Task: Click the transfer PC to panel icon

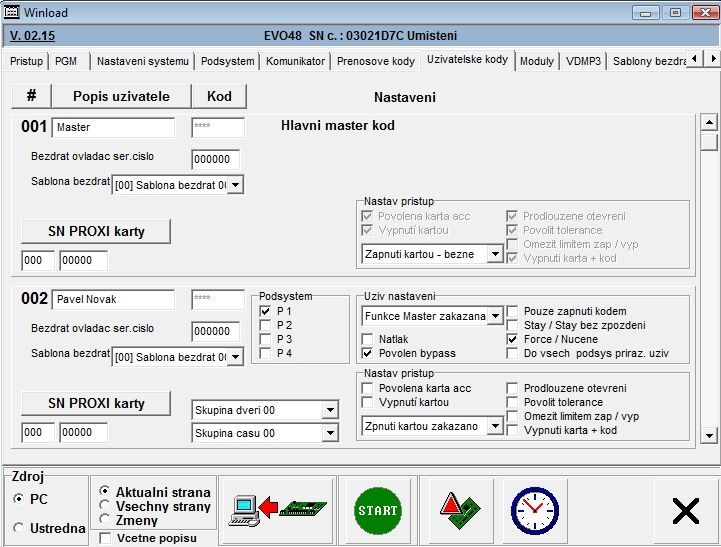Action: tap(277, 510)
